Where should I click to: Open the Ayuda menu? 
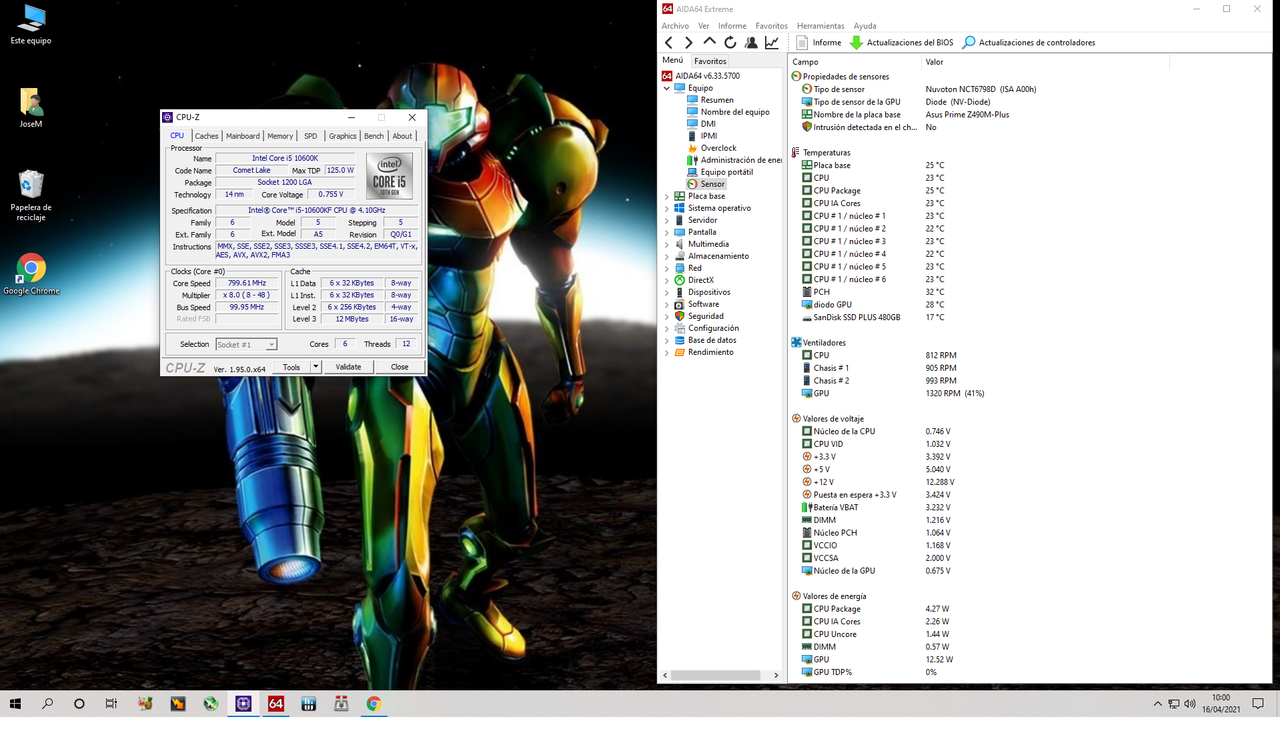865,26
